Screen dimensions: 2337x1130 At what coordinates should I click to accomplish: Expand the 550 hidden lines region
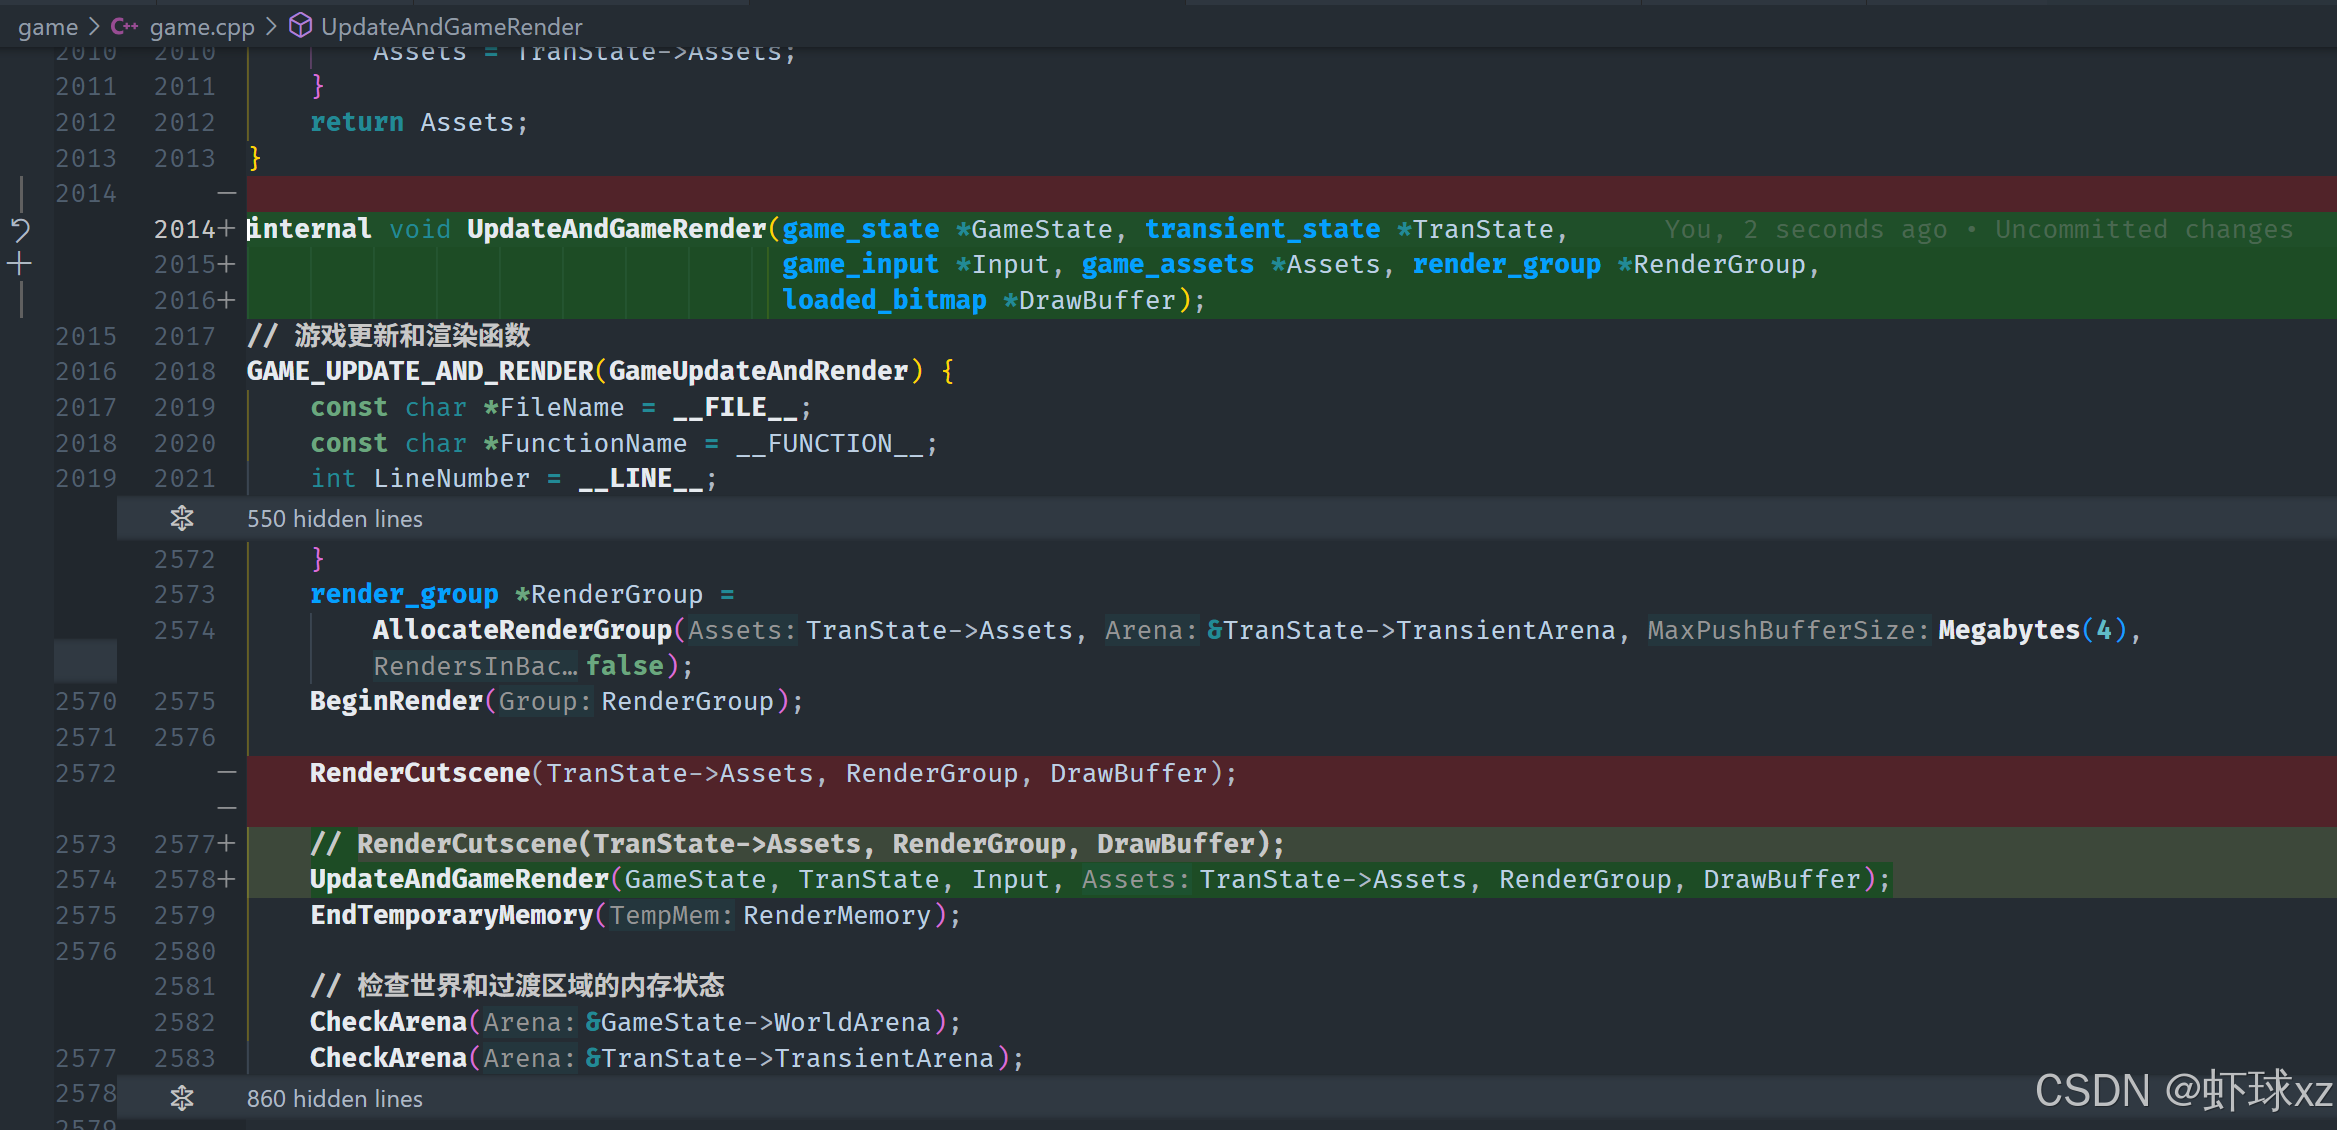[x=335, y=518]
